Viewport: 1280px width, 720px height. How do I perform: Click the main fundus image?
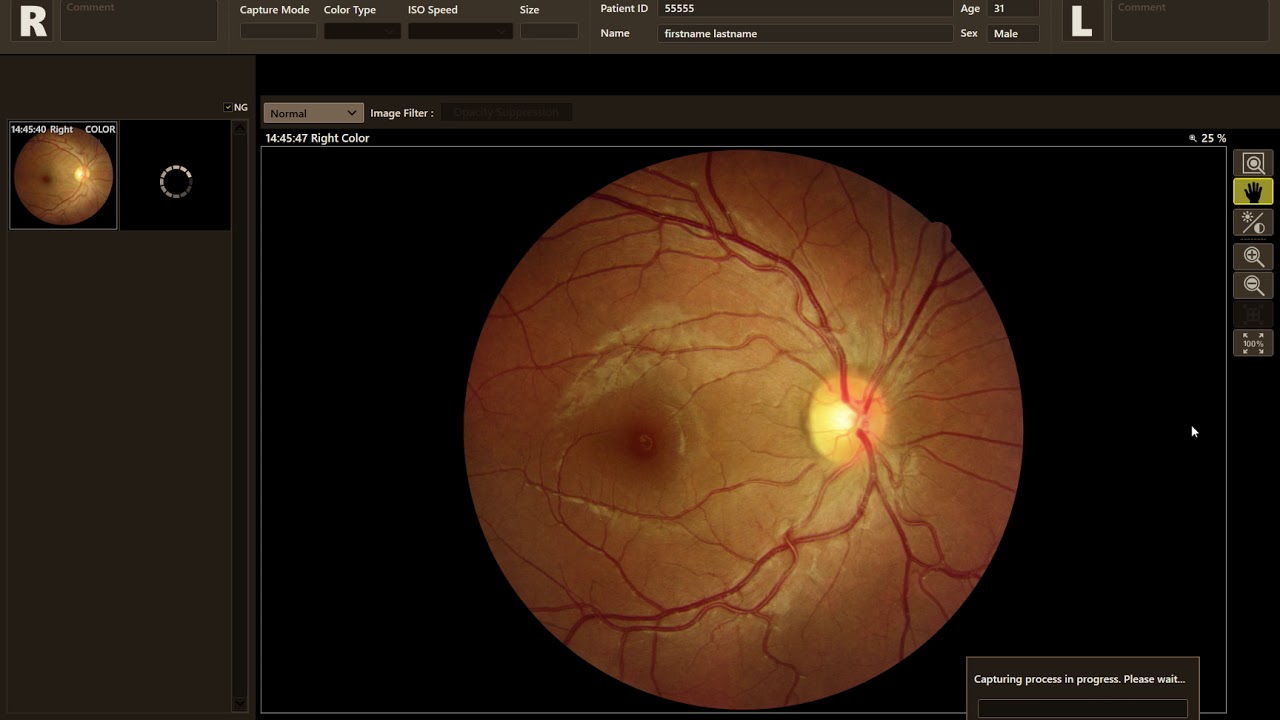tap(743, 430)
